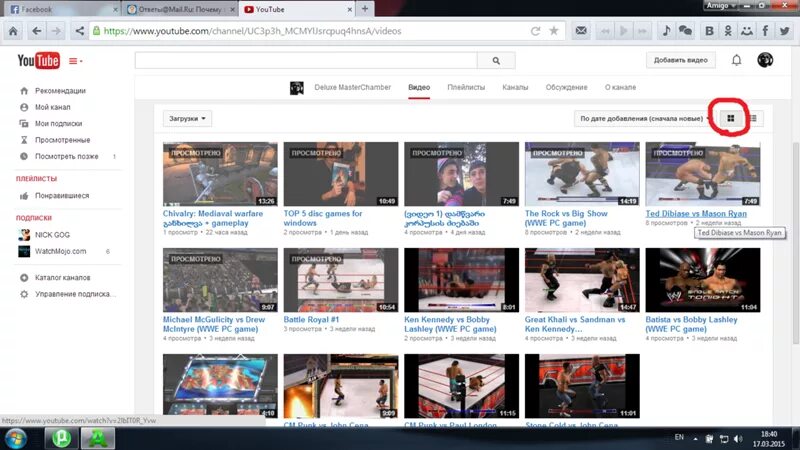Expand the Загрузки dropdown

pyautogui.click(x=187, y=118)
